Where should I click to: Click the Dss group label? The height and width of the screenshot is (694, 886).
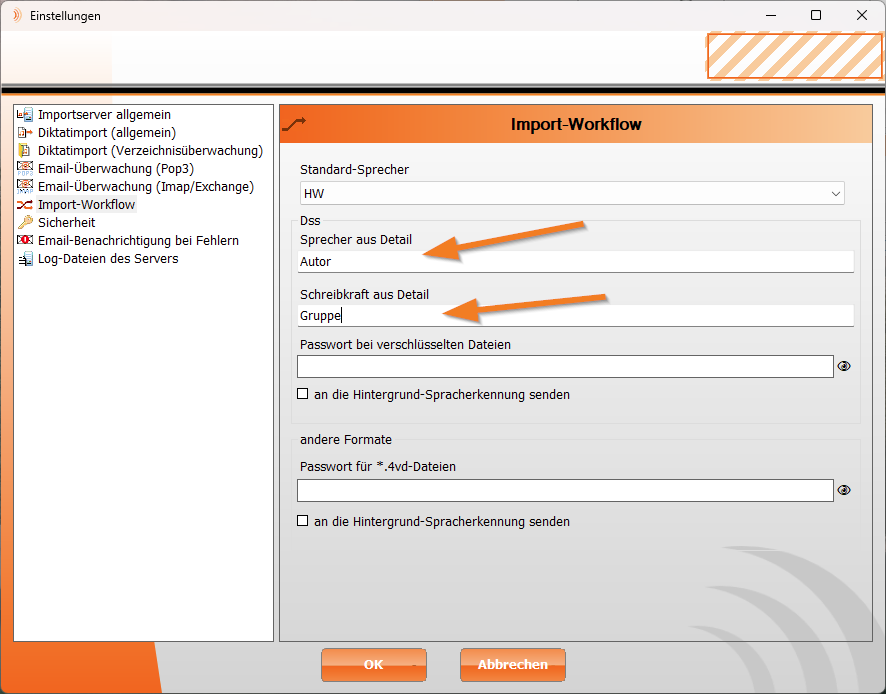(310, 220)
